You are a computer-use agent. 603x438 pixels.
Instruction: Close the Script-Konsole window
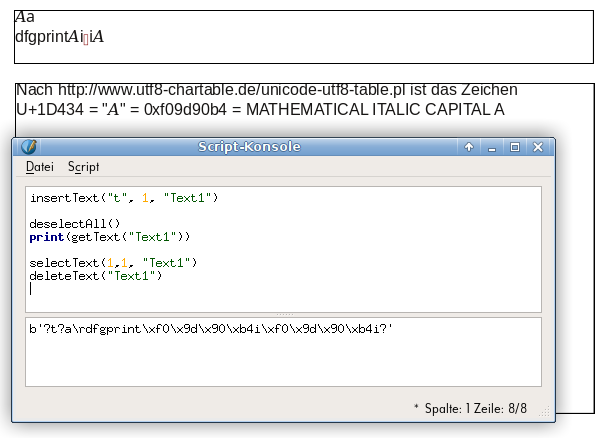(x=538, y=147)
